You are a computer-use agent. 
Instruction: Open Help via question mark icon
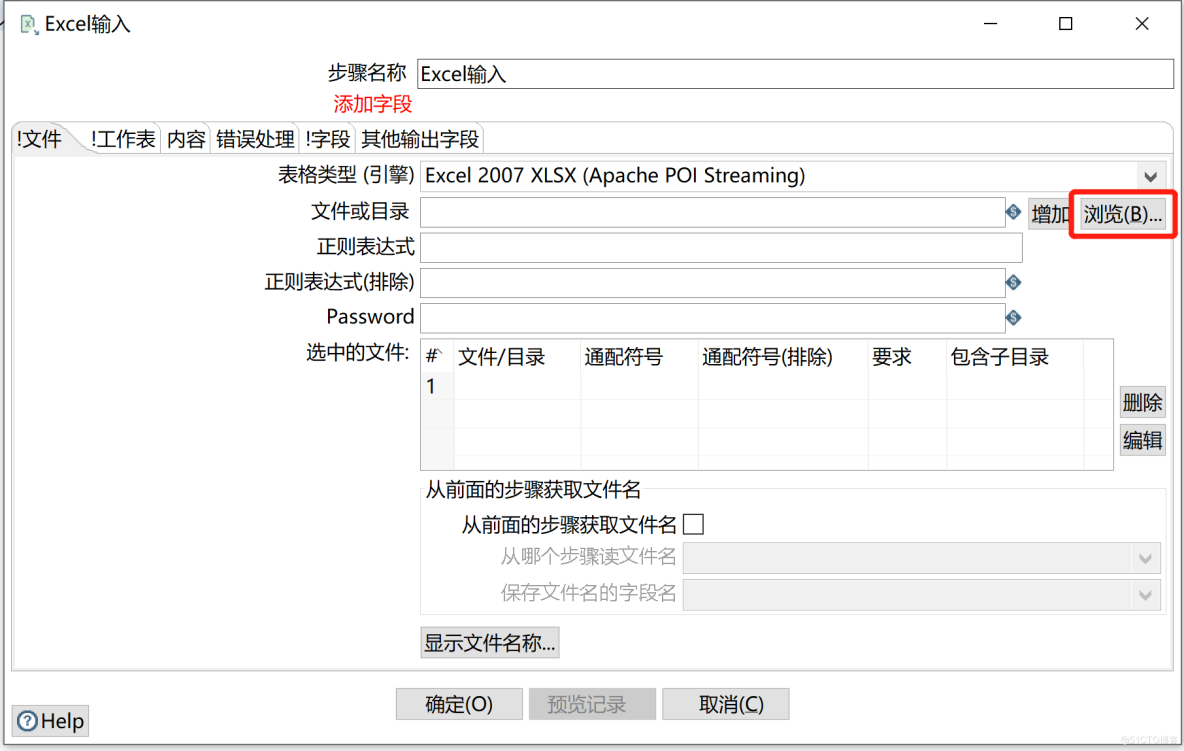click(x=28, y=721)
